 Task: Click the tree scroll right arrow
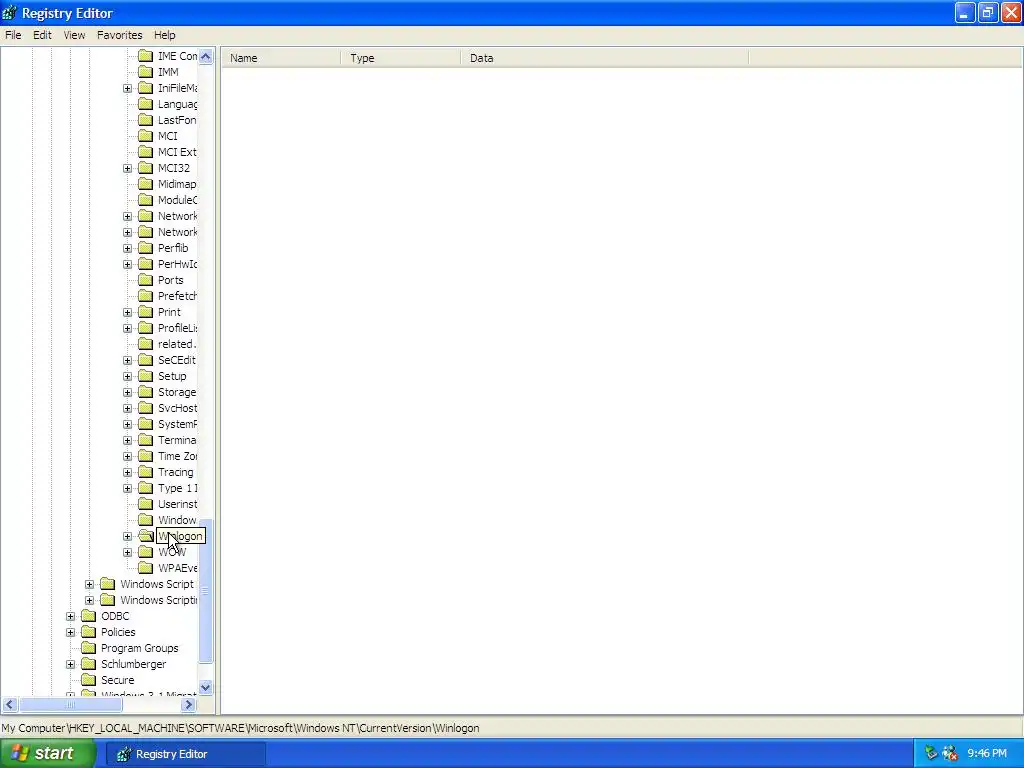pos(189,705)
